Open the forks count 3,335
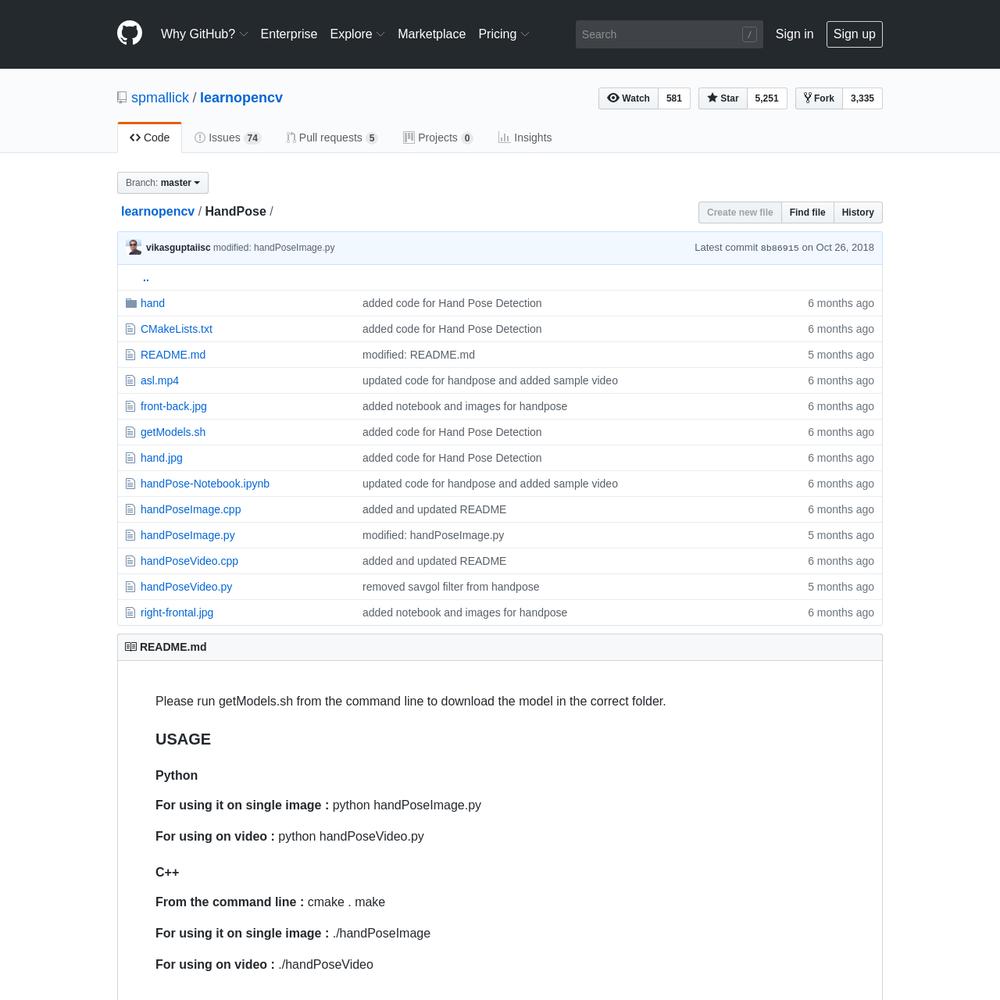 [862, 98]
